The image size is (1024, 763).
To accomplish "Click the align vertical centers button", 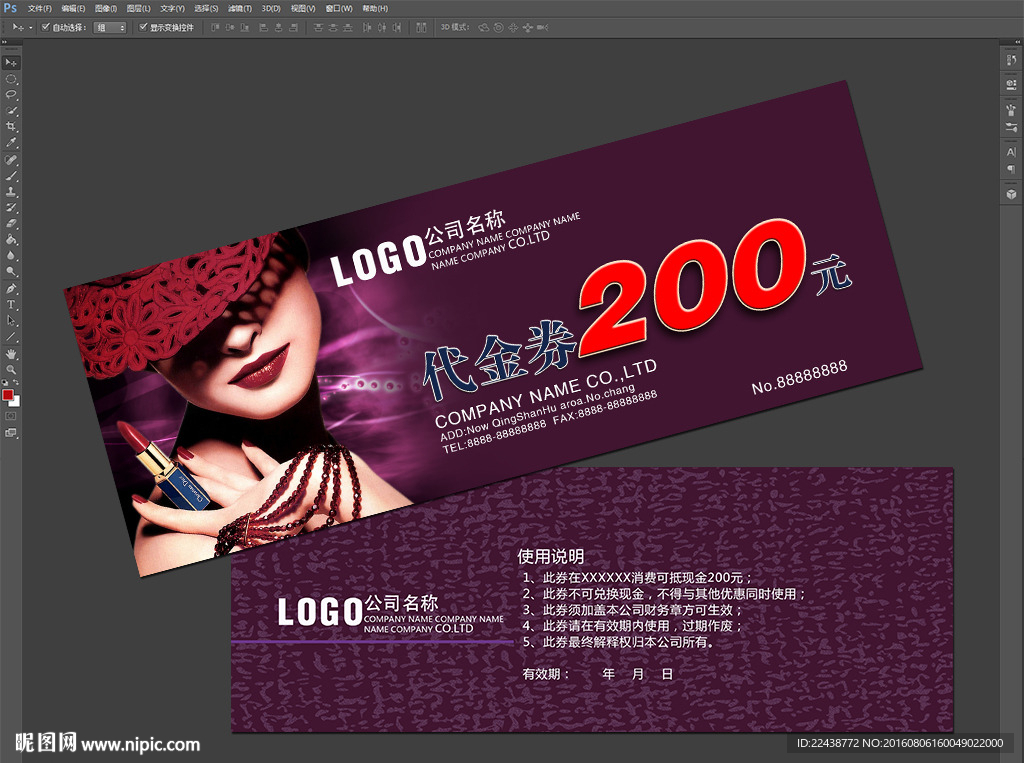I will tap(230, 27).
